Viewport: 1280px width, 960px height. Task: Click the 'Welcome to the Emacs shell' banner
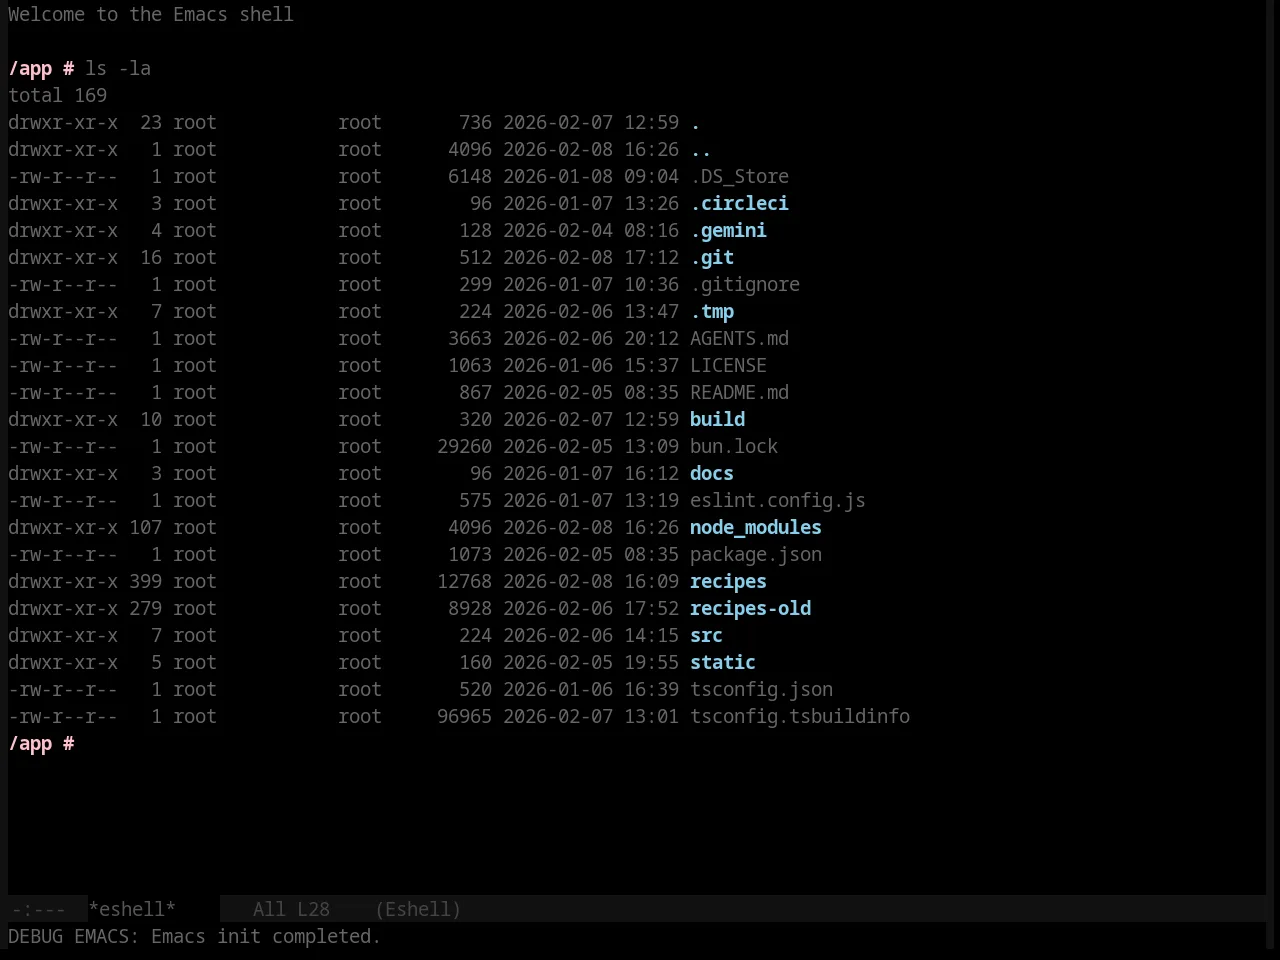point(151,14)
